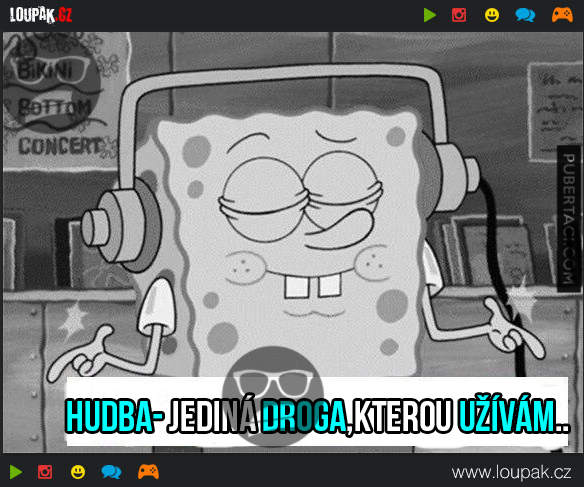Screen dimensions: 584x487
Task: Click the yellow smiley icon in bottom bar
Action: (78, 472)
